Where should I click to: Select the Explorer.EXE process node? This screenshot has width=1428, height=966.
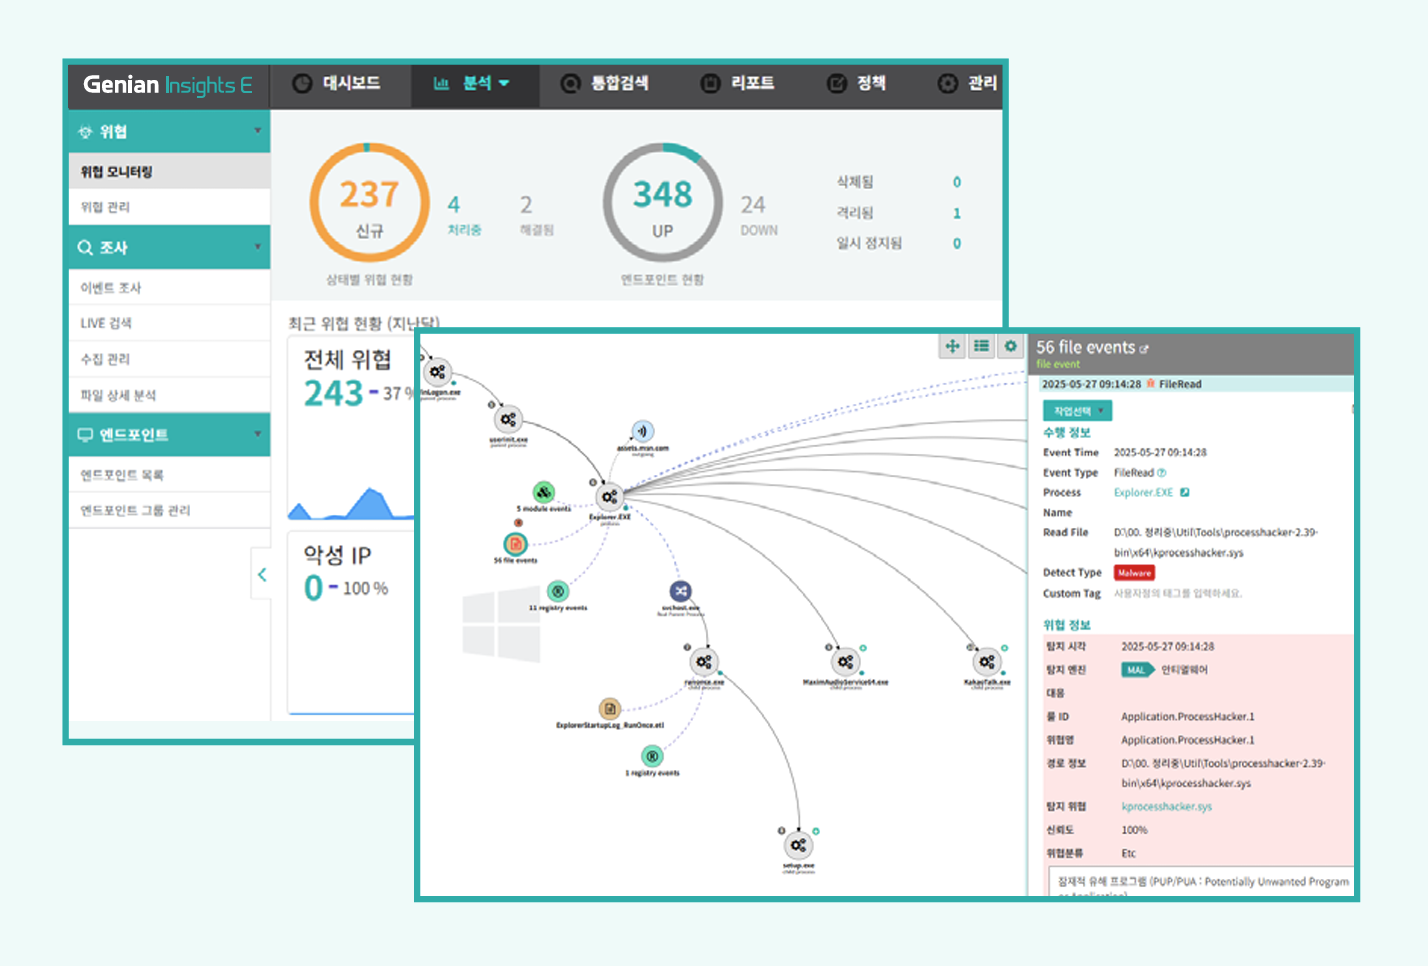609,496
